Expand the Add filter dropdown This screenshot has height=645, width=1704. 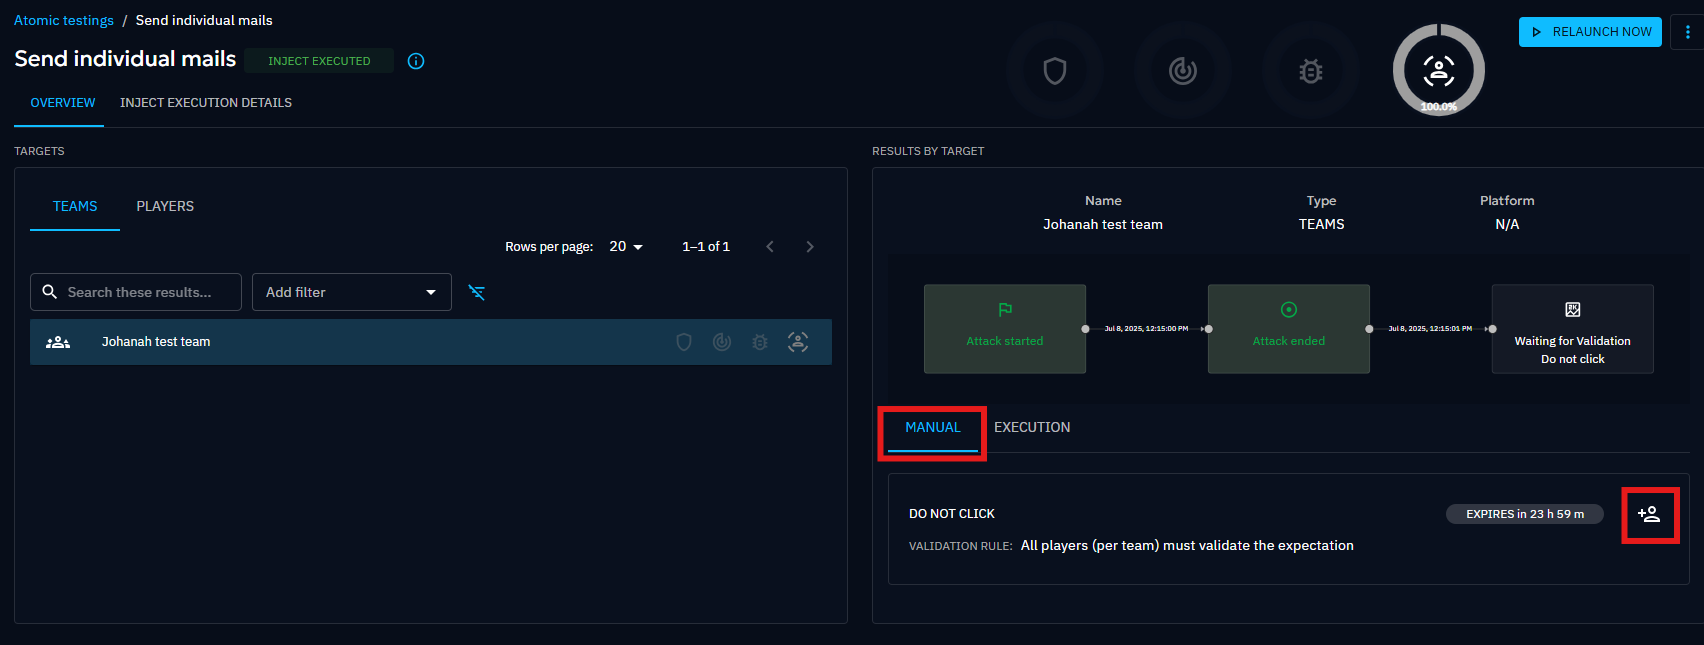pyautogui.click(x=351, y=292)
